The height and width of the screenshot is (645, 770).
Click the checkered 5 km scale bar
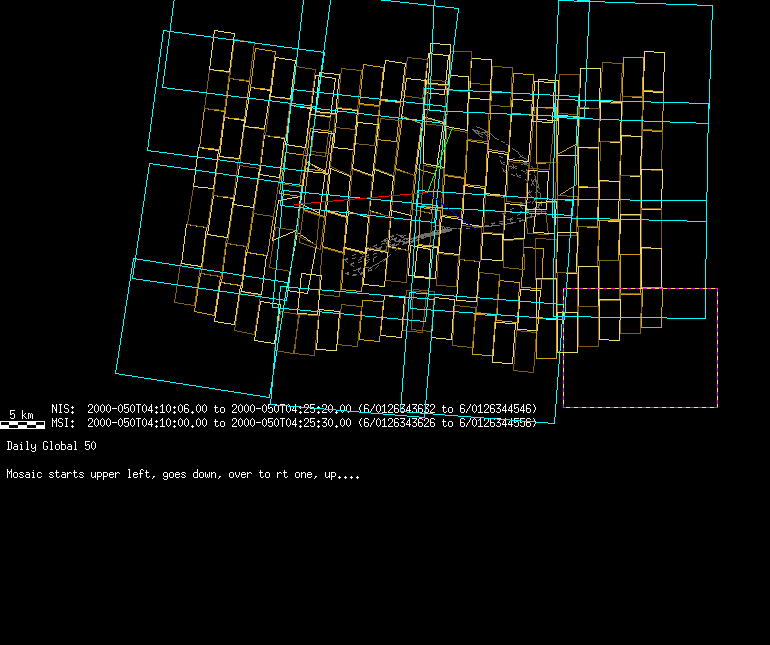(x=22, y=424)
